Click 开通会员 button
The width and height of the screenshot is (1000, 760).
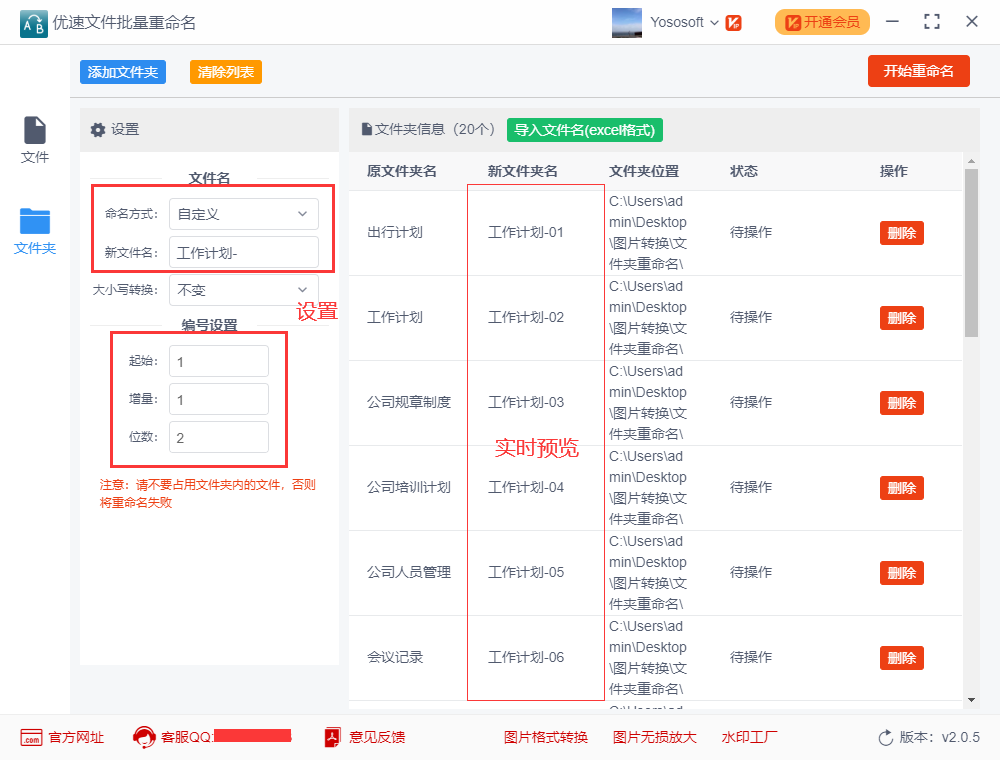point(822,22)
